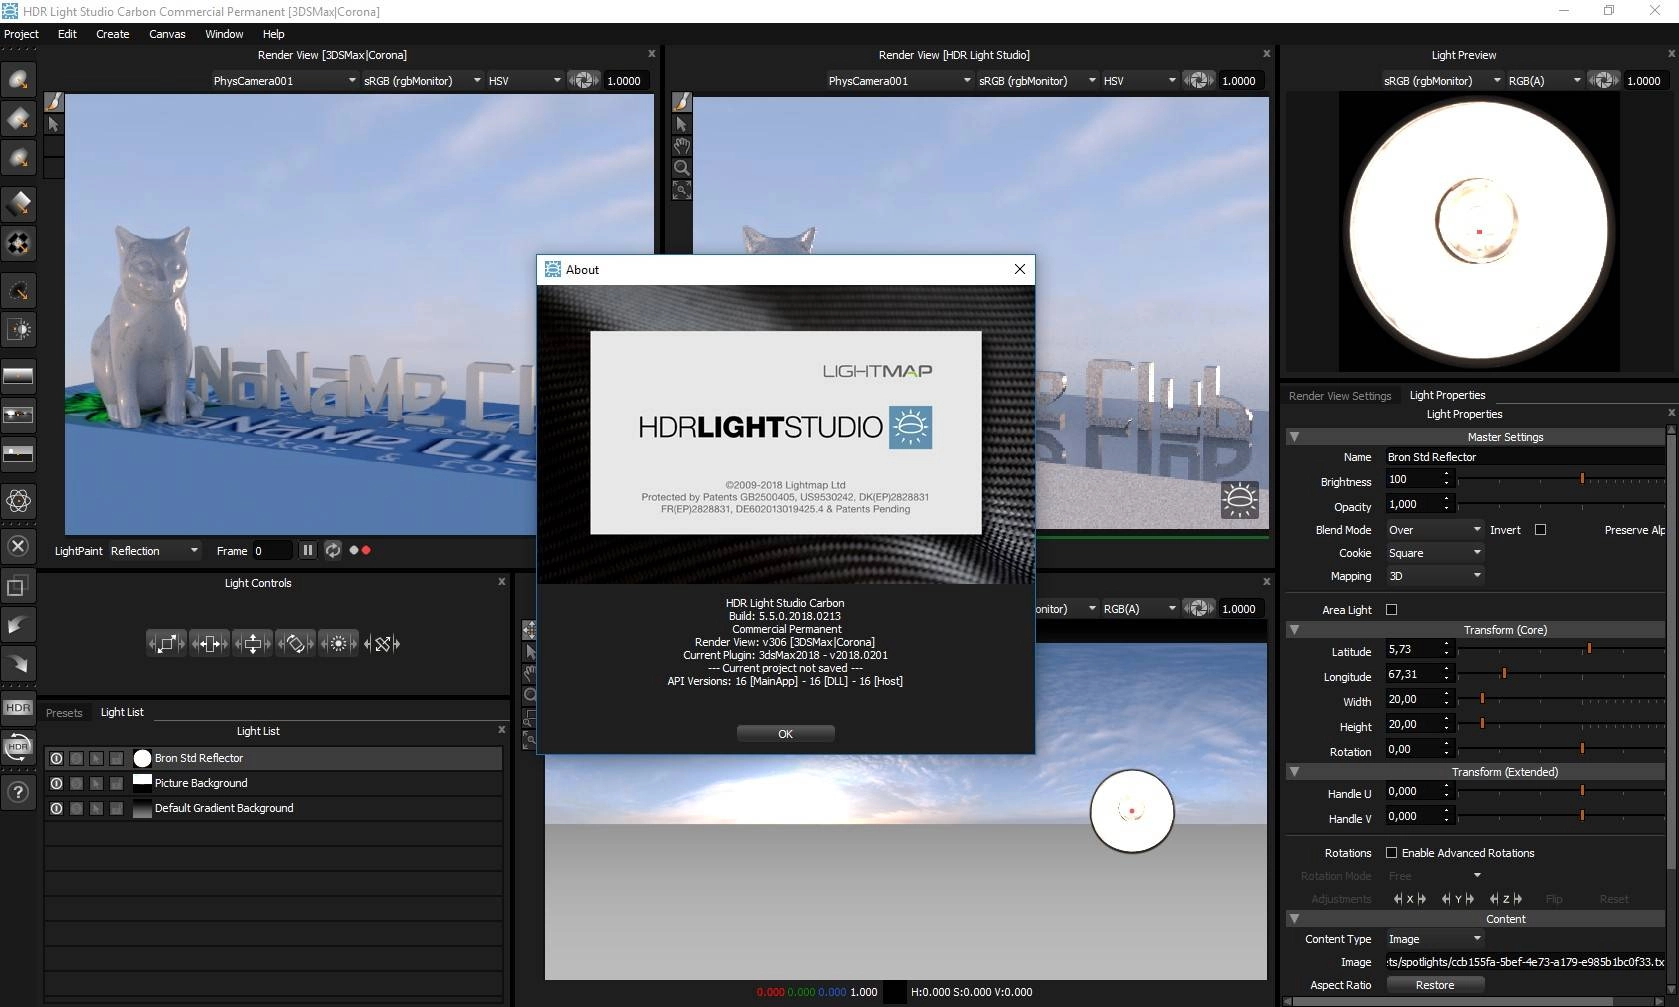Click OK in the About dialog
This screenshot has width=1679, height=1007.
point(785,734)
